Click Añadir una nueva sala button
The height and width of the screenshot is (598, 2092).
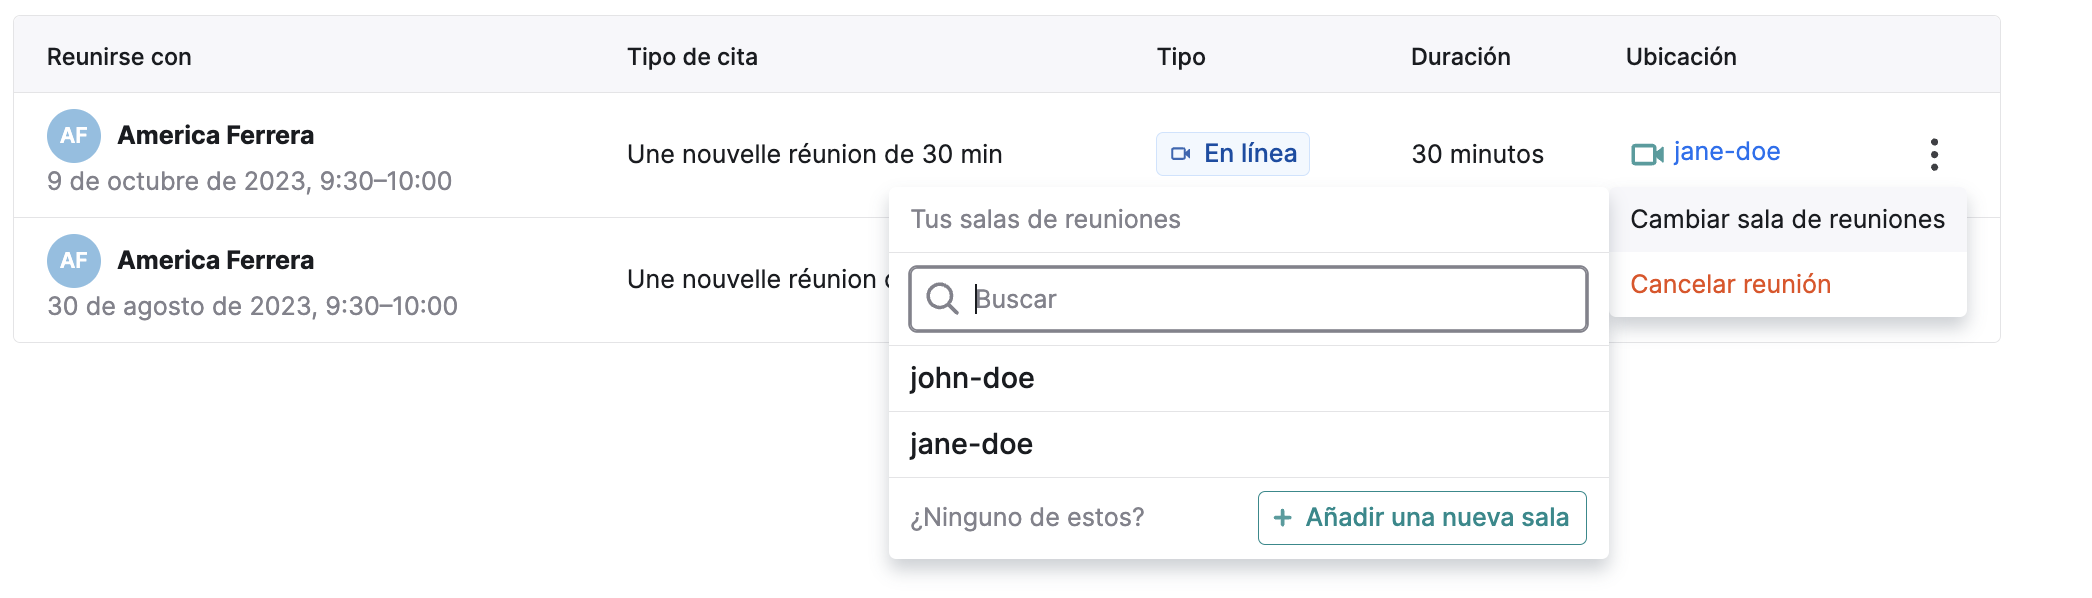pos(1422,517)
